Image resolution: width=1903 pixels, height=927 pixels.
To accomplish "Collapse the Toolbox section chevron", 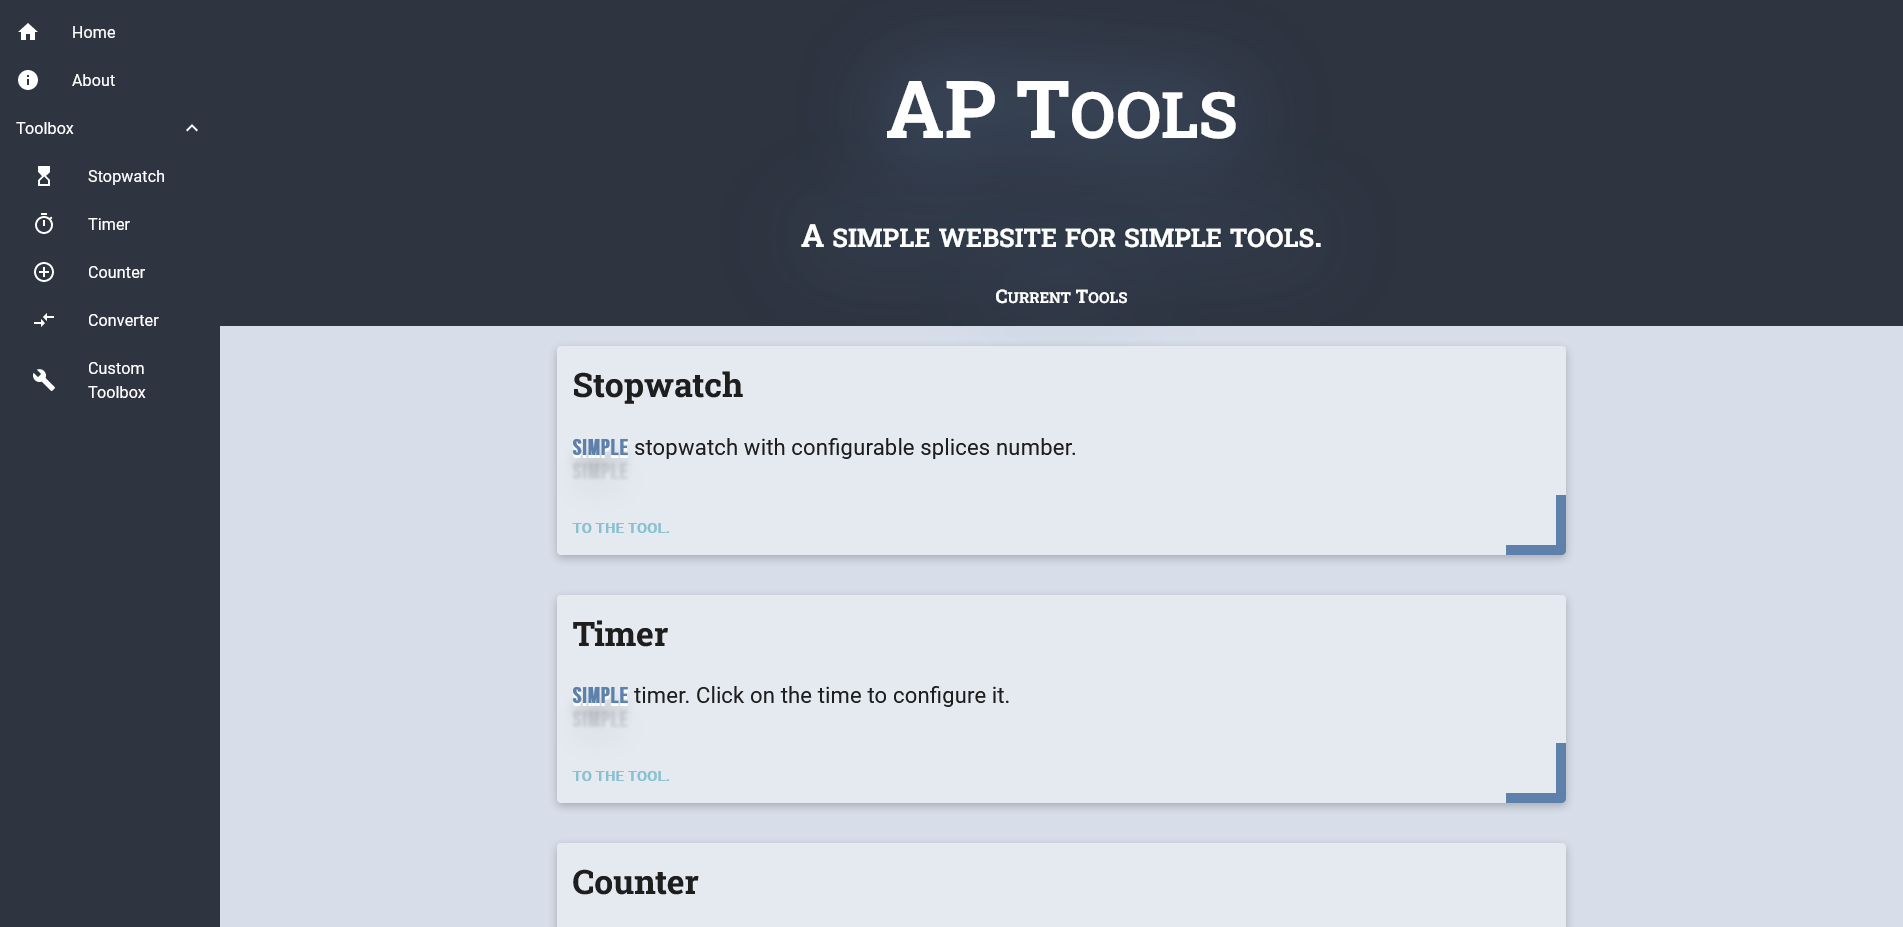I will pos(192,128).
